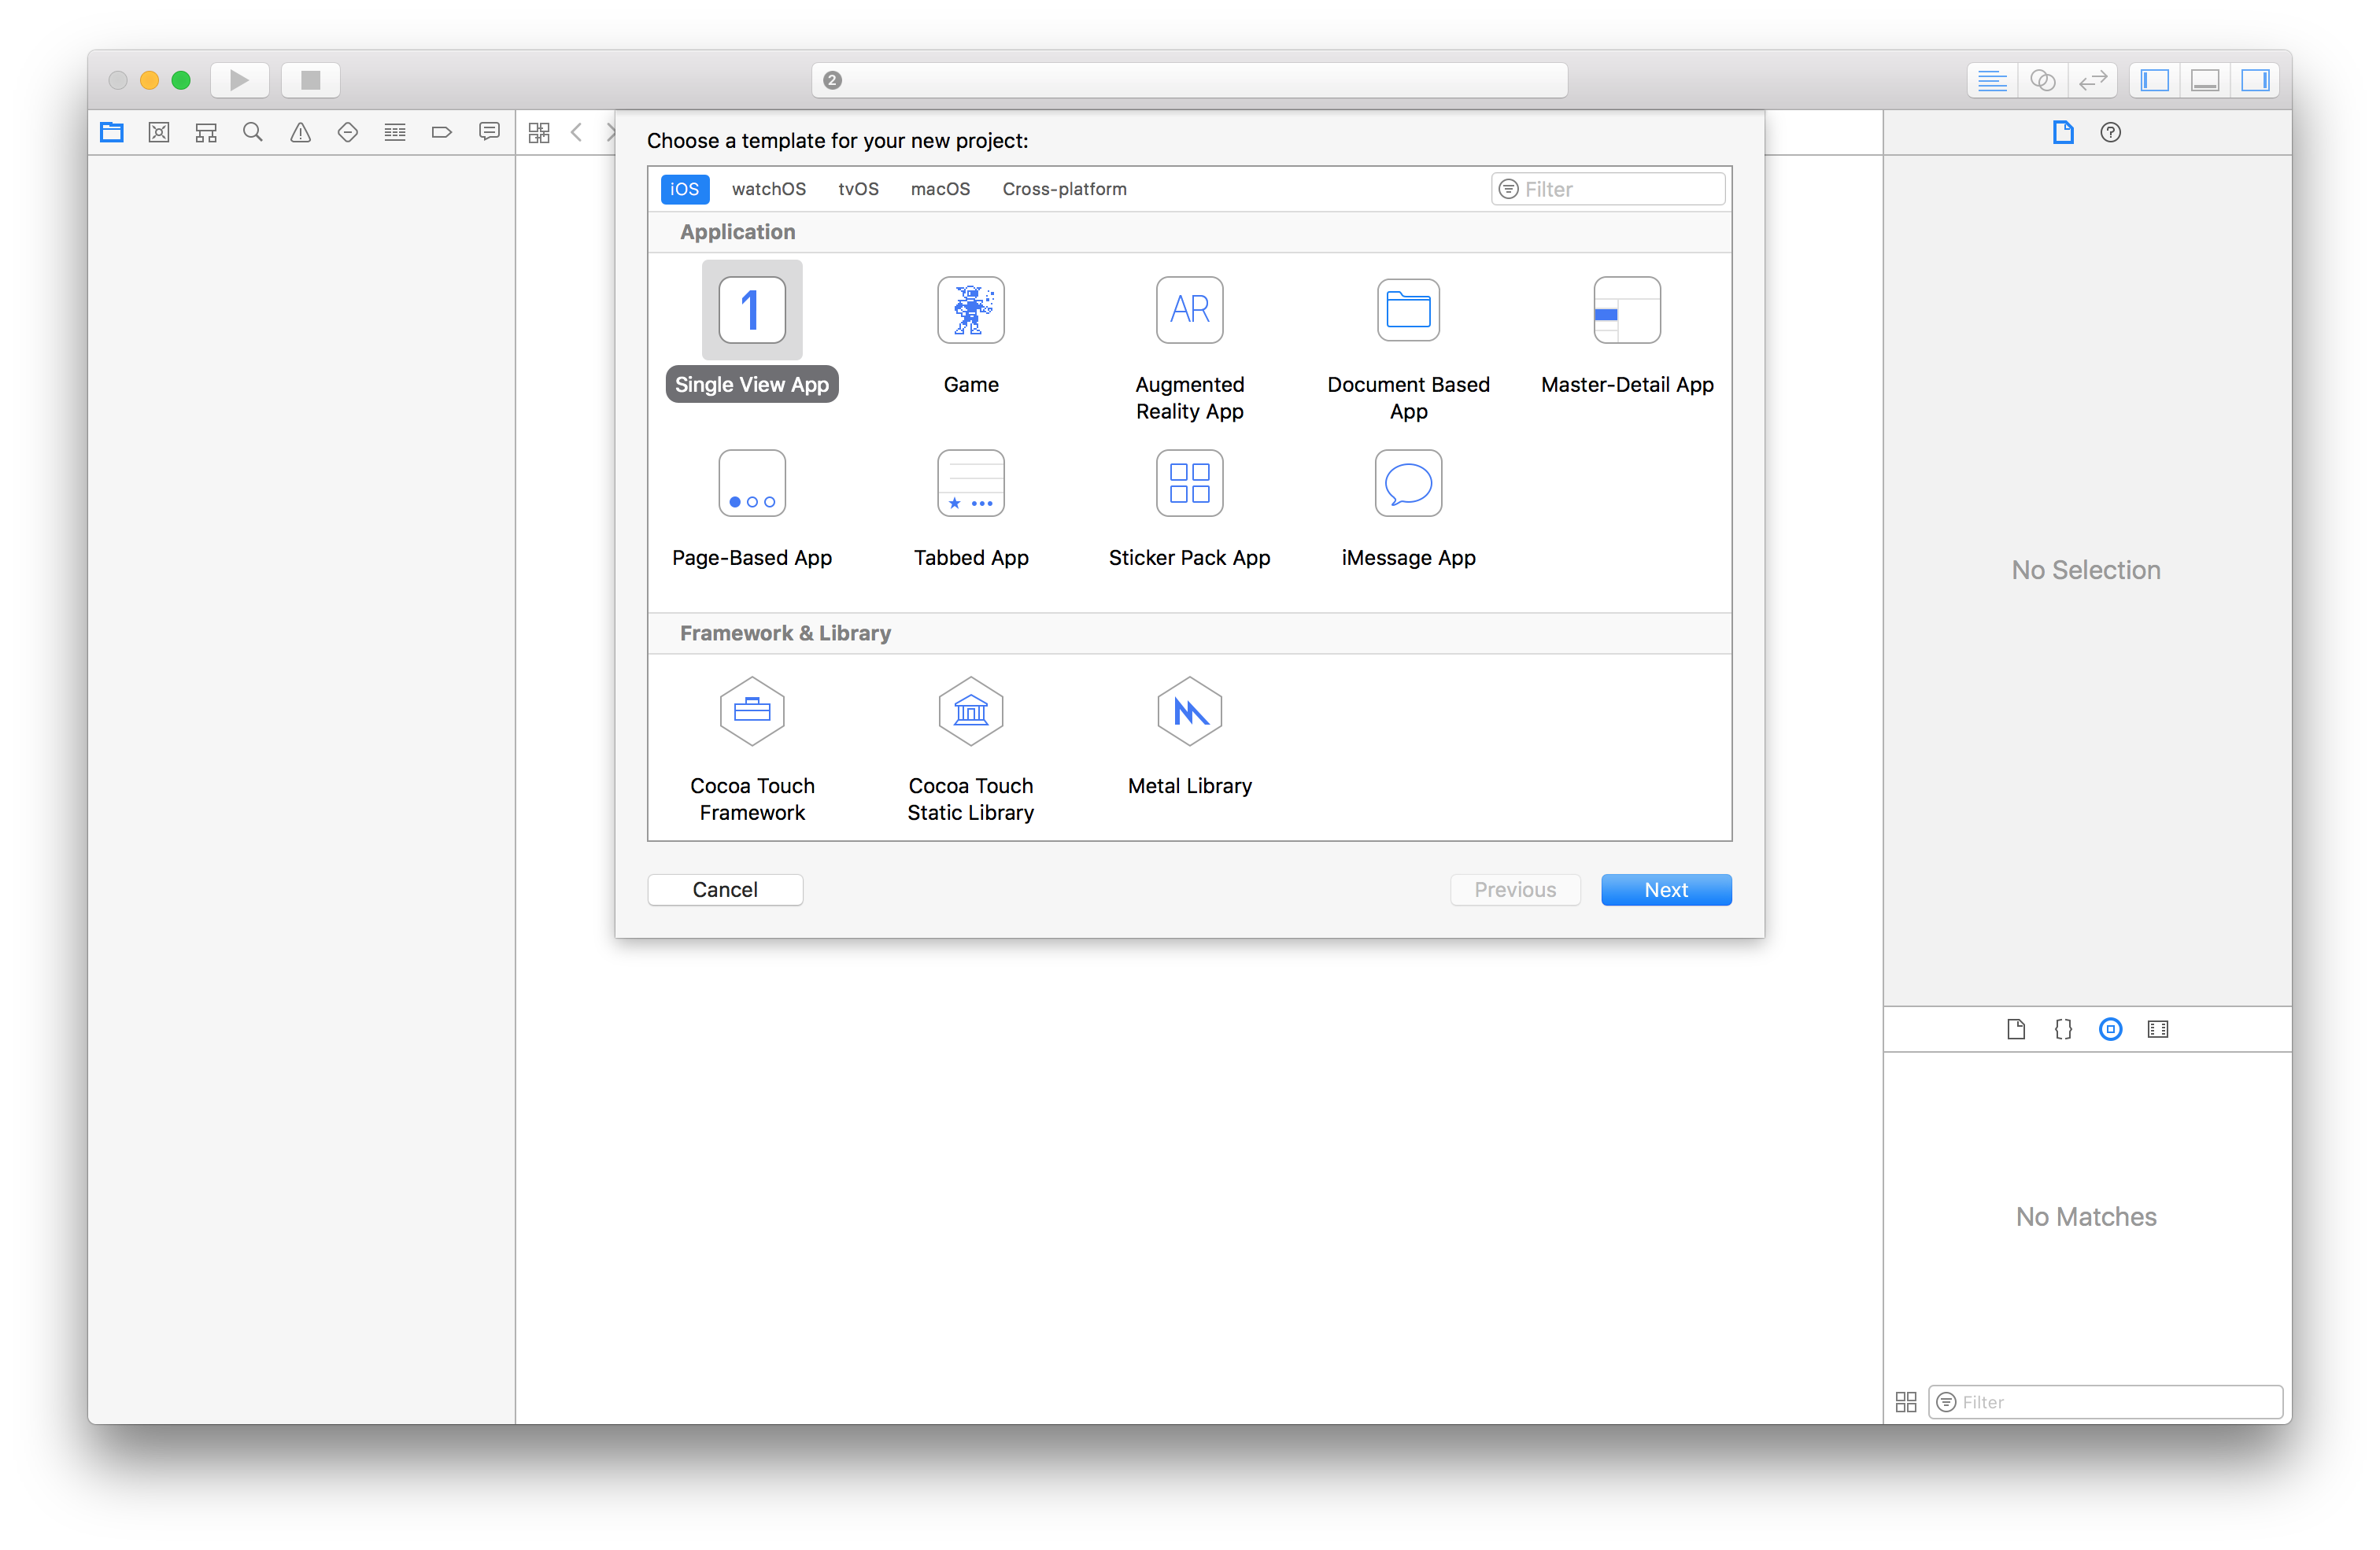This screenshot has height=1550, width=2380.
Task: Toggle library grid view icon
Action: [x=1906, y=1402]
